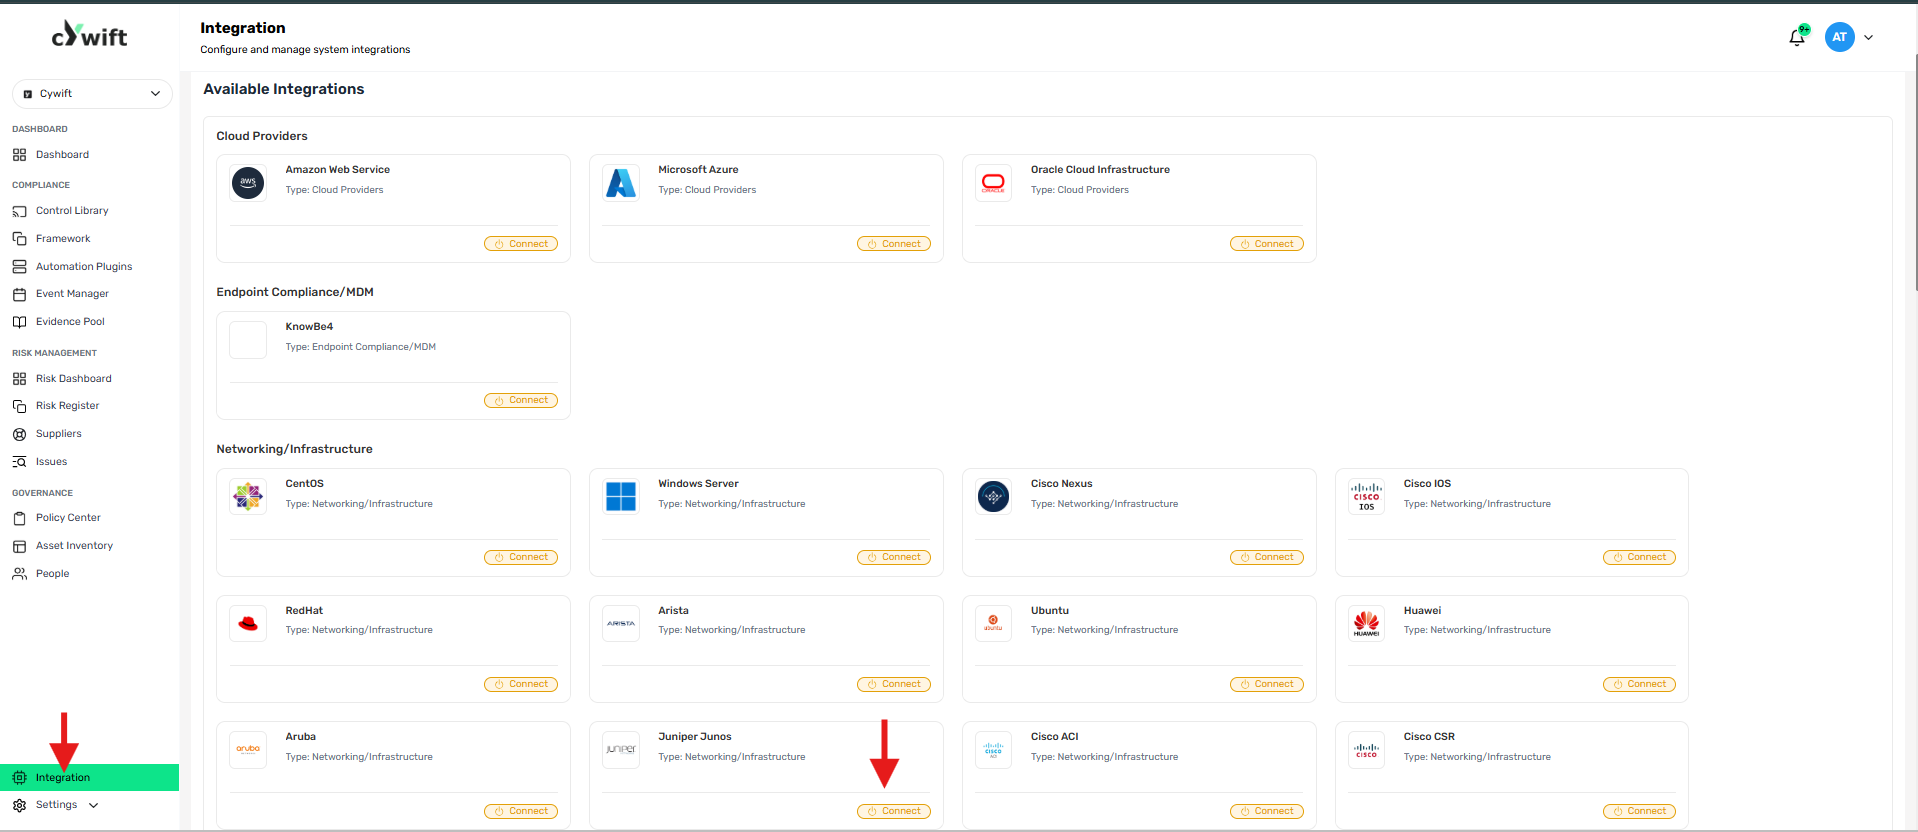This screenshot has height=832, width=1918.
Task: Click the Microsoft Azure logo
Action: [x=621, y=183]
